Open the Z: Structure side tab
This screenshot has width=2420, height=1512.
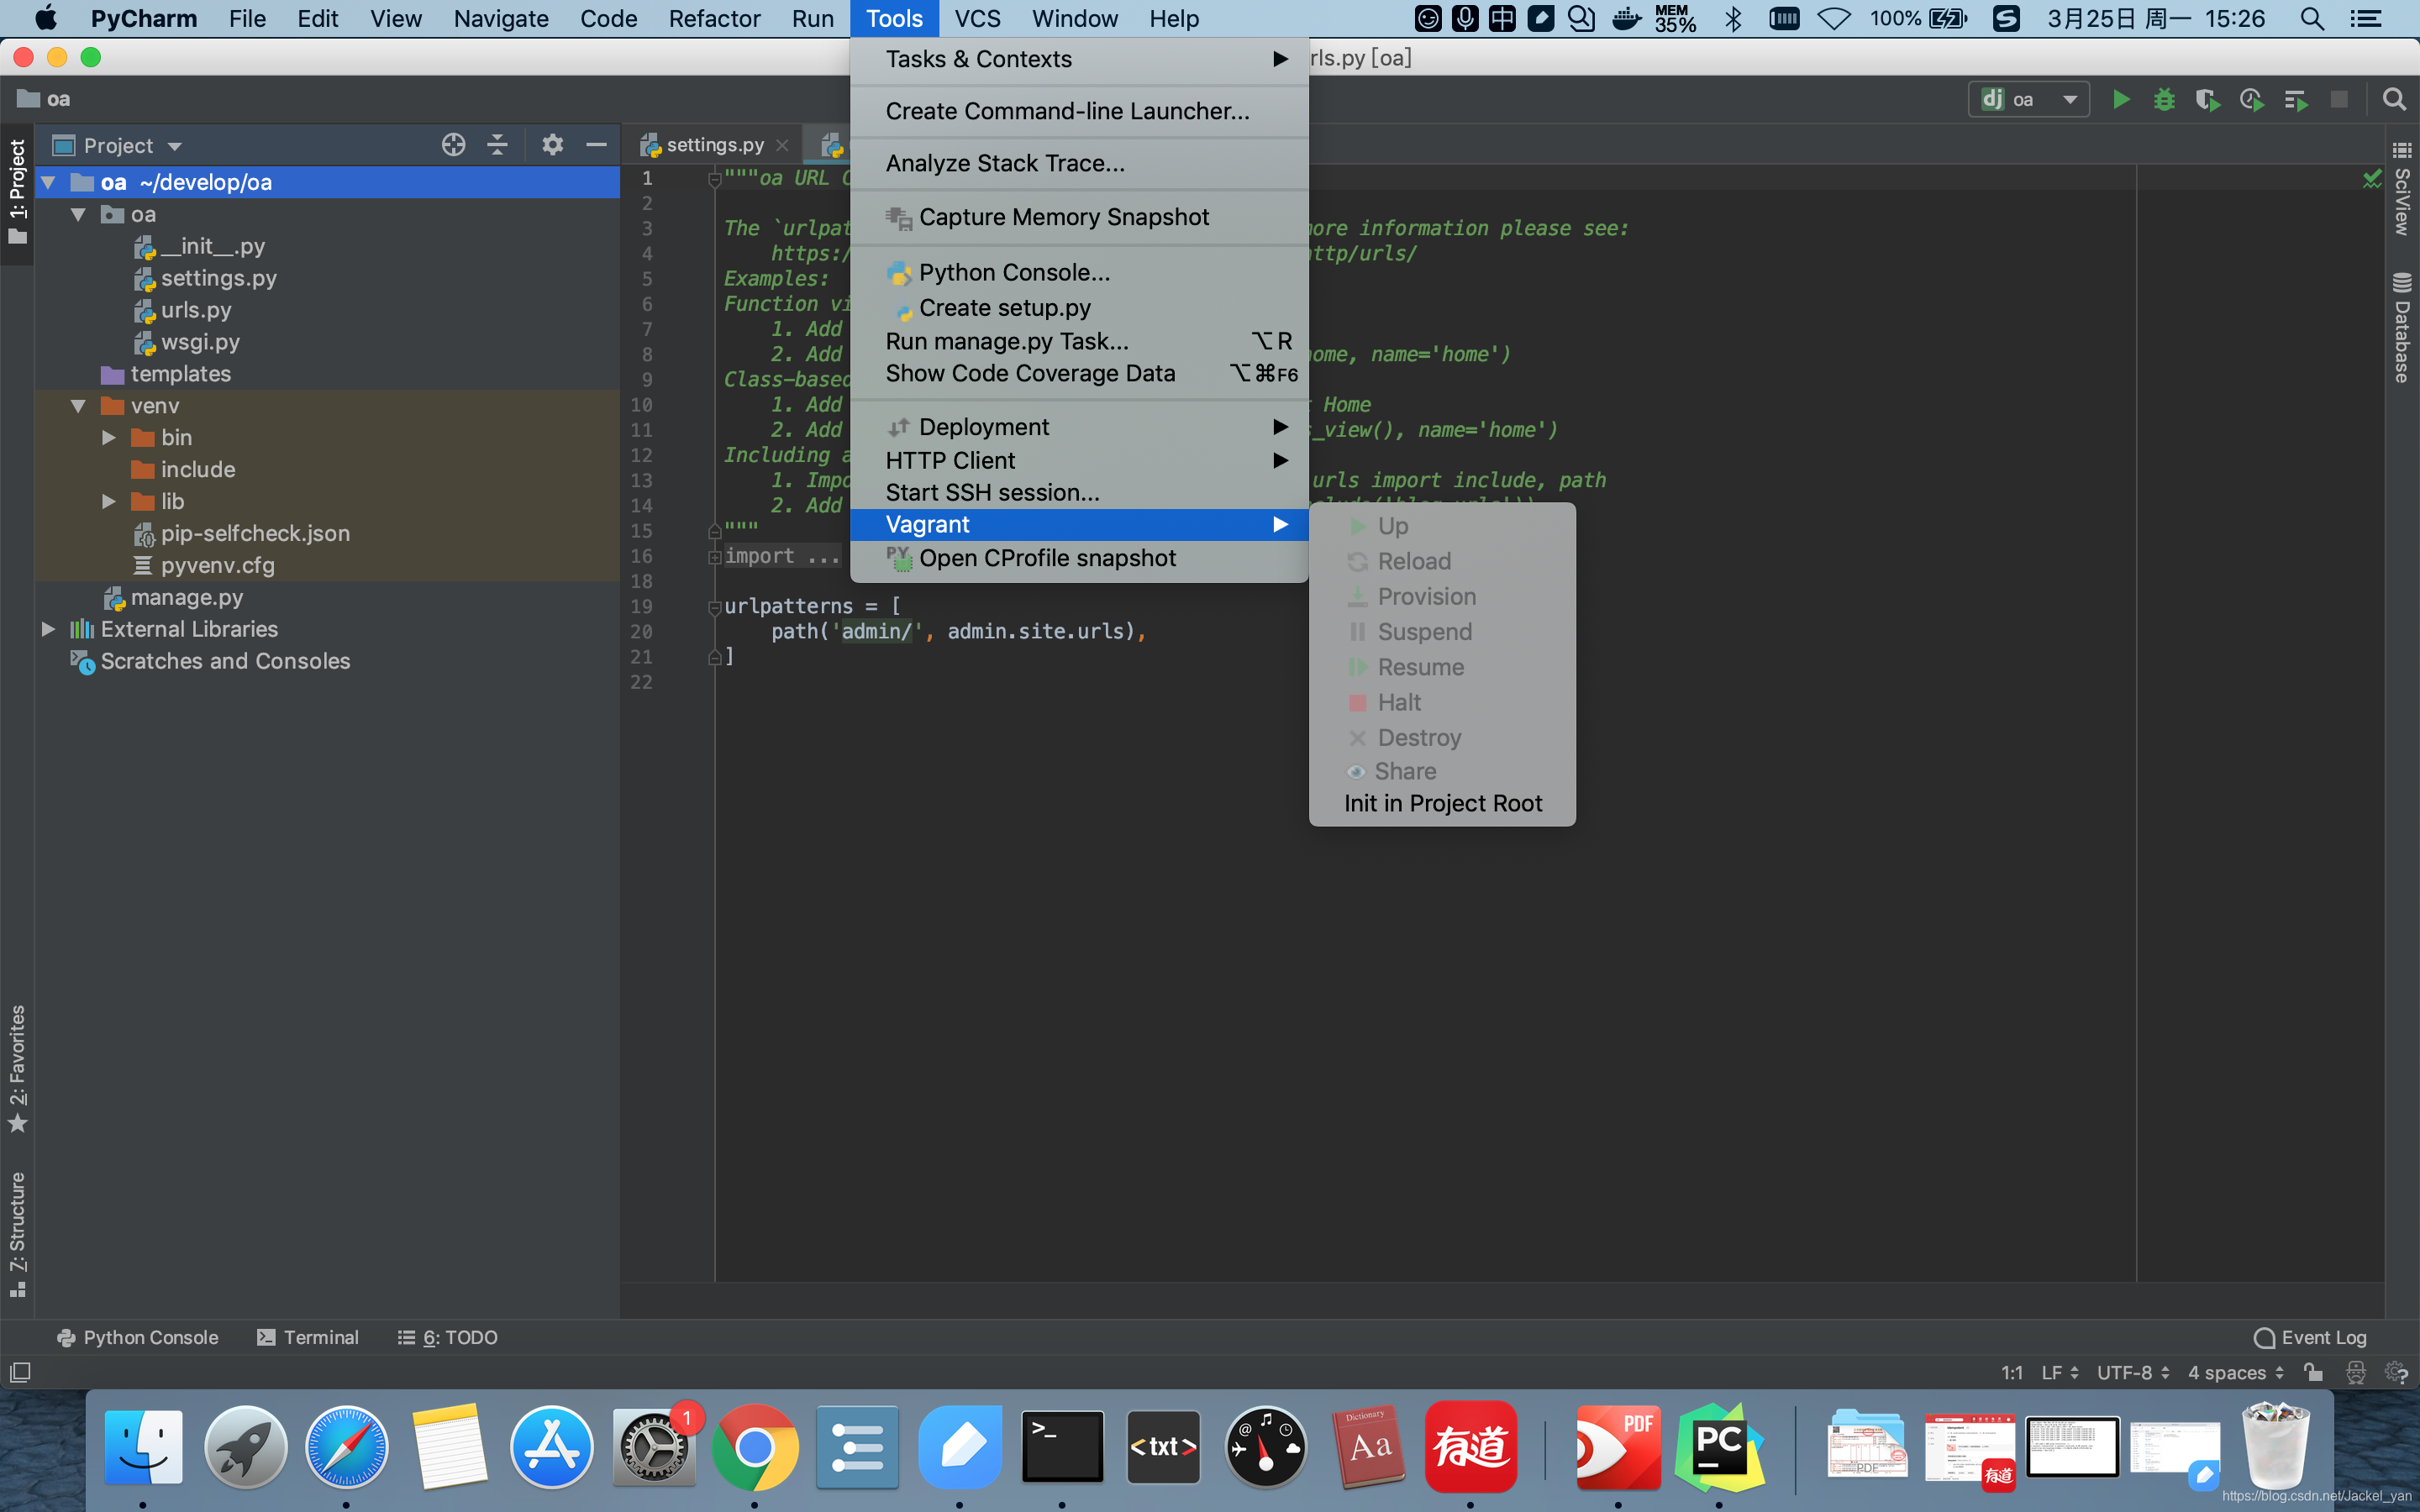pyautogui.click(x=17, y=1233)
